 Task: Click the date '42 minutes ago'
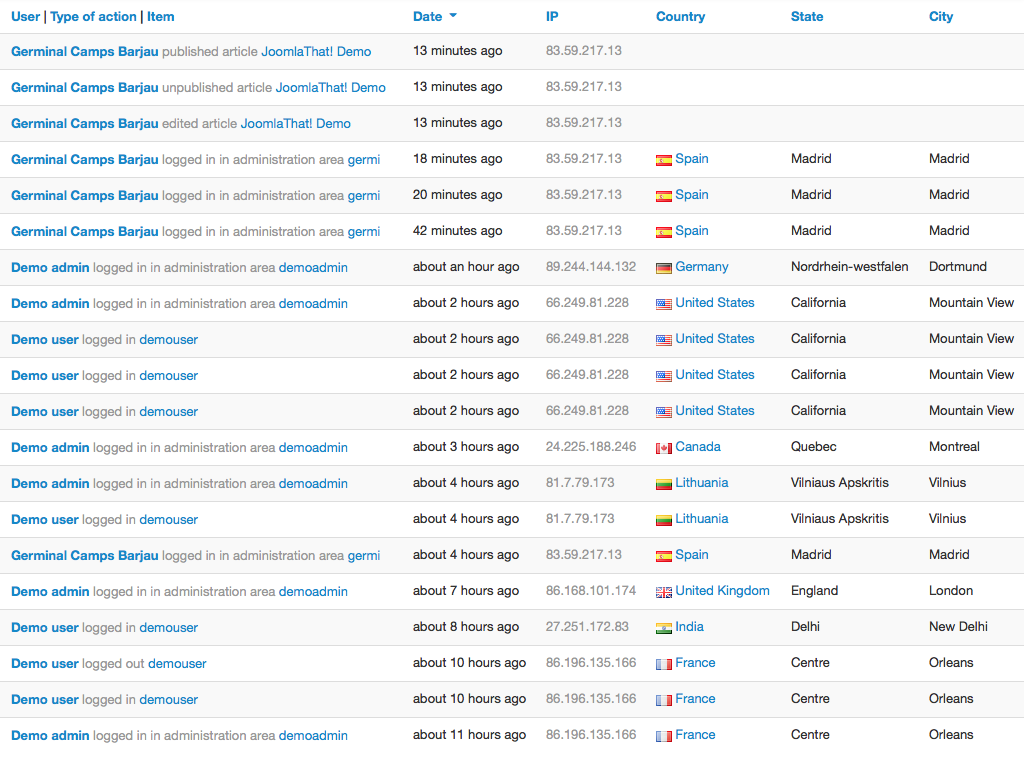click(x=457, y=231)
